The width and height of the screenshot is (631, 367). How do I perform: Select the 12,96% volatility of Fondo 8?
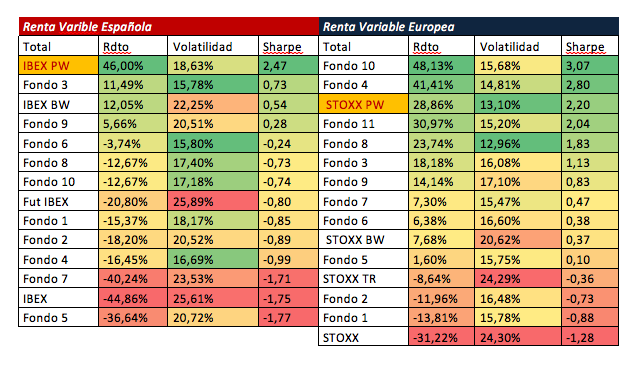pyautogui.click(x=518, y=143)
